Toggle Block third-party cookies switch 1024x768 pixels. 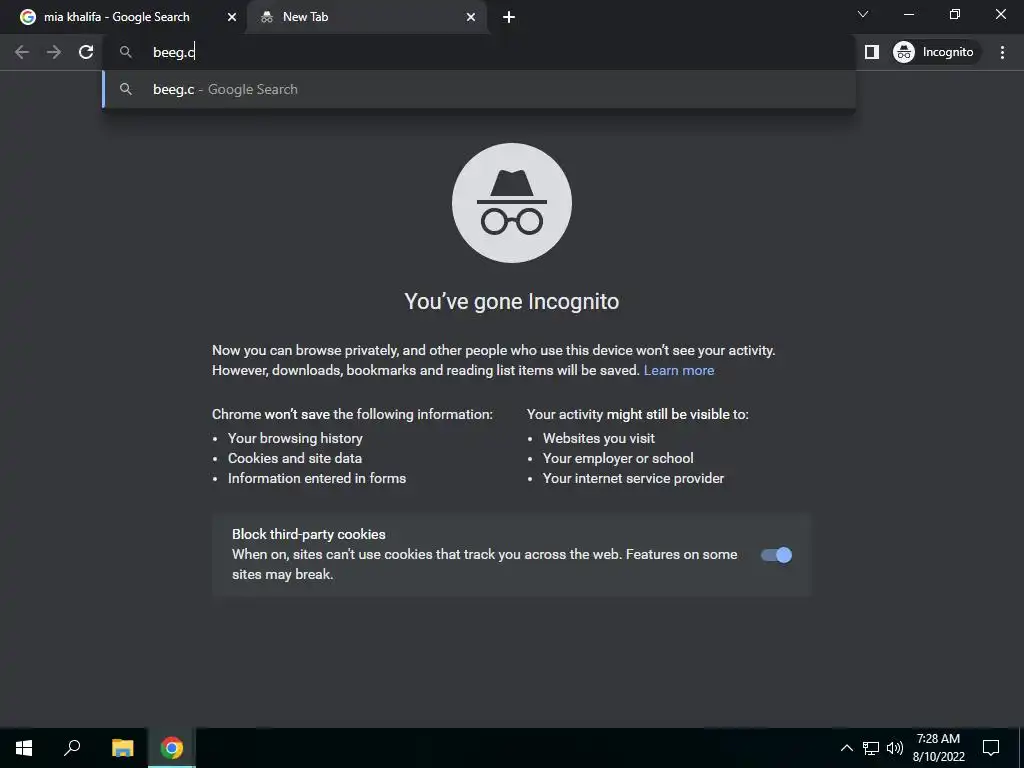[x=776, y=555]
